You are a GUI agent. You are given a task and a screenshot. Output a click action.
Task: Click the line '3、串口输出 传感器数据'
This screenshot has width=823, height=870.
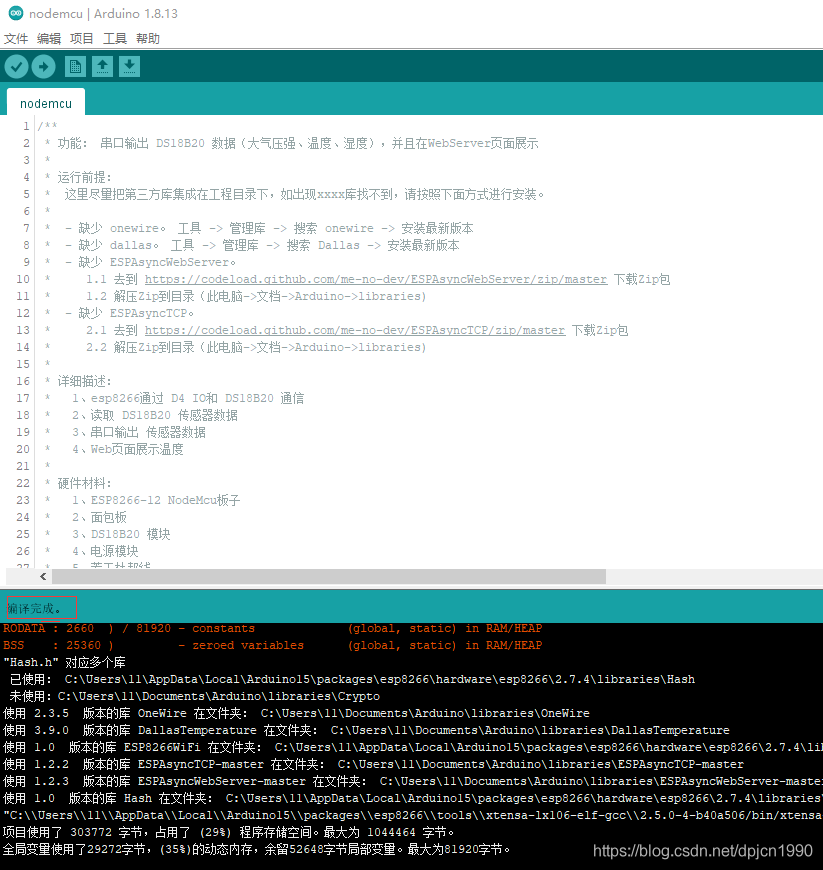click(x=139, y=432)
